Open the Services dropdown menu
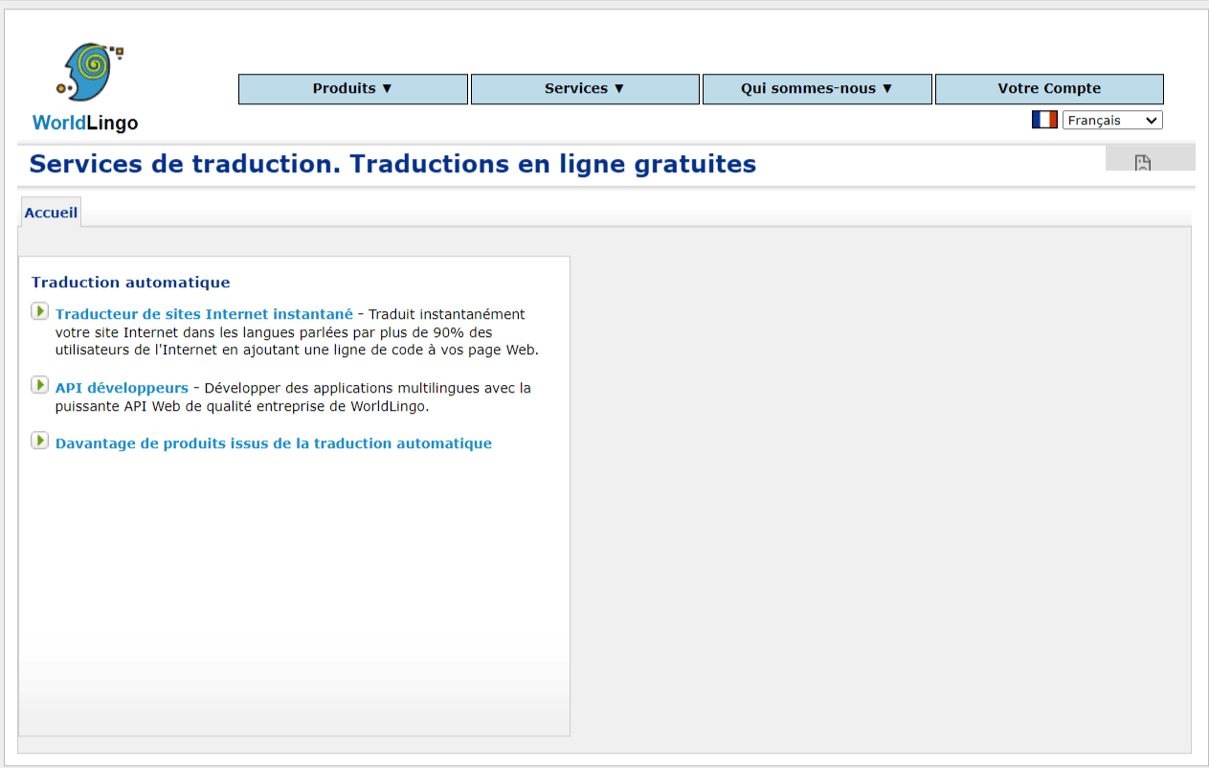 pyautogui.click(x=584, y=88)
